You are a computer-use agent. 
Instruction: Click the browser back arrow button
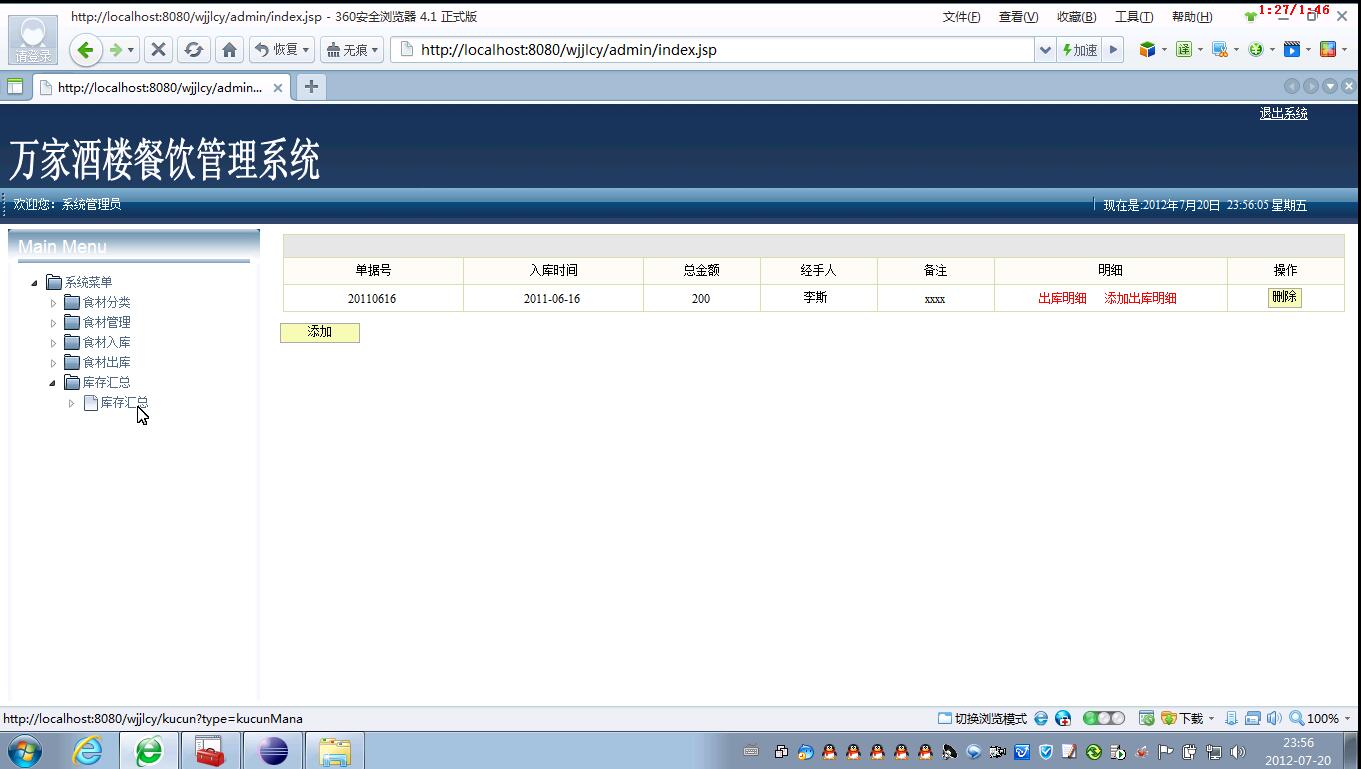(x=86, y=50)
